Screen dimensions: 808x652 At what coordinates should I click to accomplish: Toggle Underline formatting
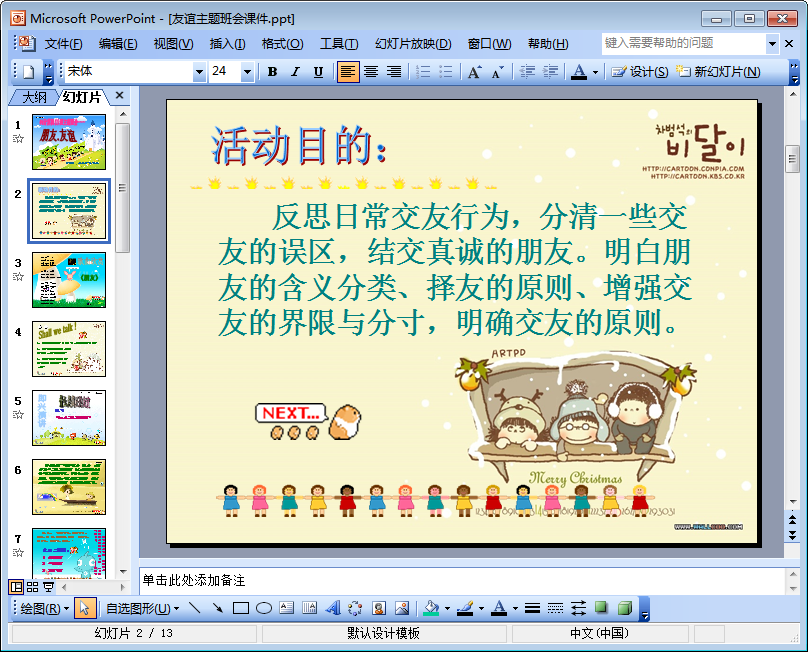[318, 72]
